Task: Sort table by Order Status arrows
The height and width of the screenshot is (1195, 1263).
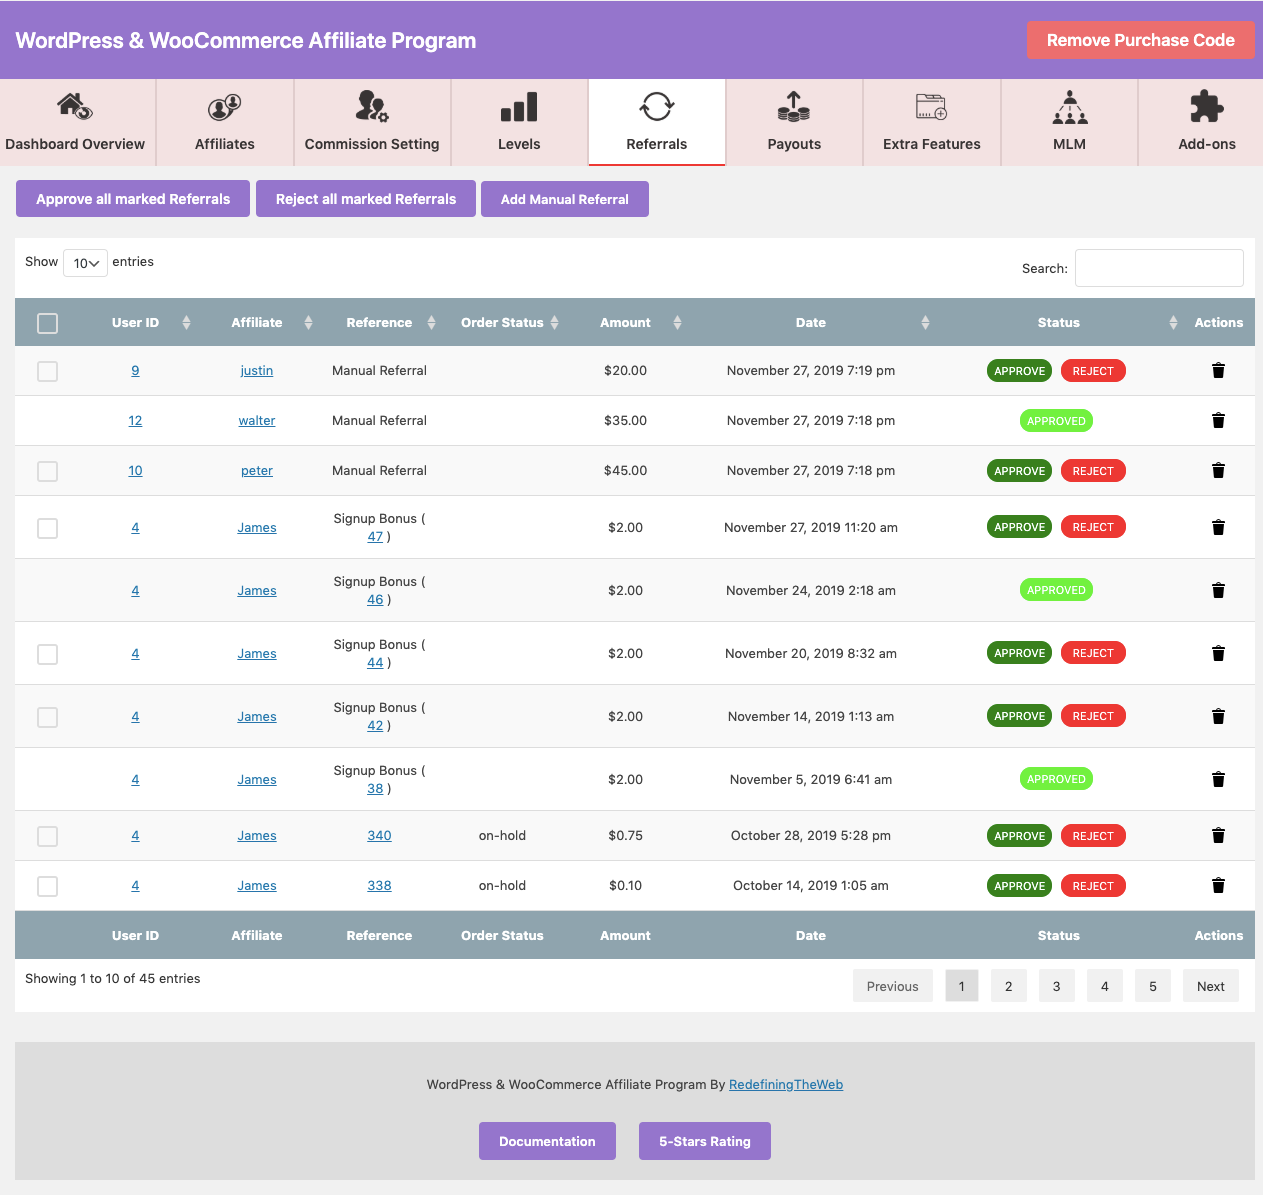Action: pos(554,322)
